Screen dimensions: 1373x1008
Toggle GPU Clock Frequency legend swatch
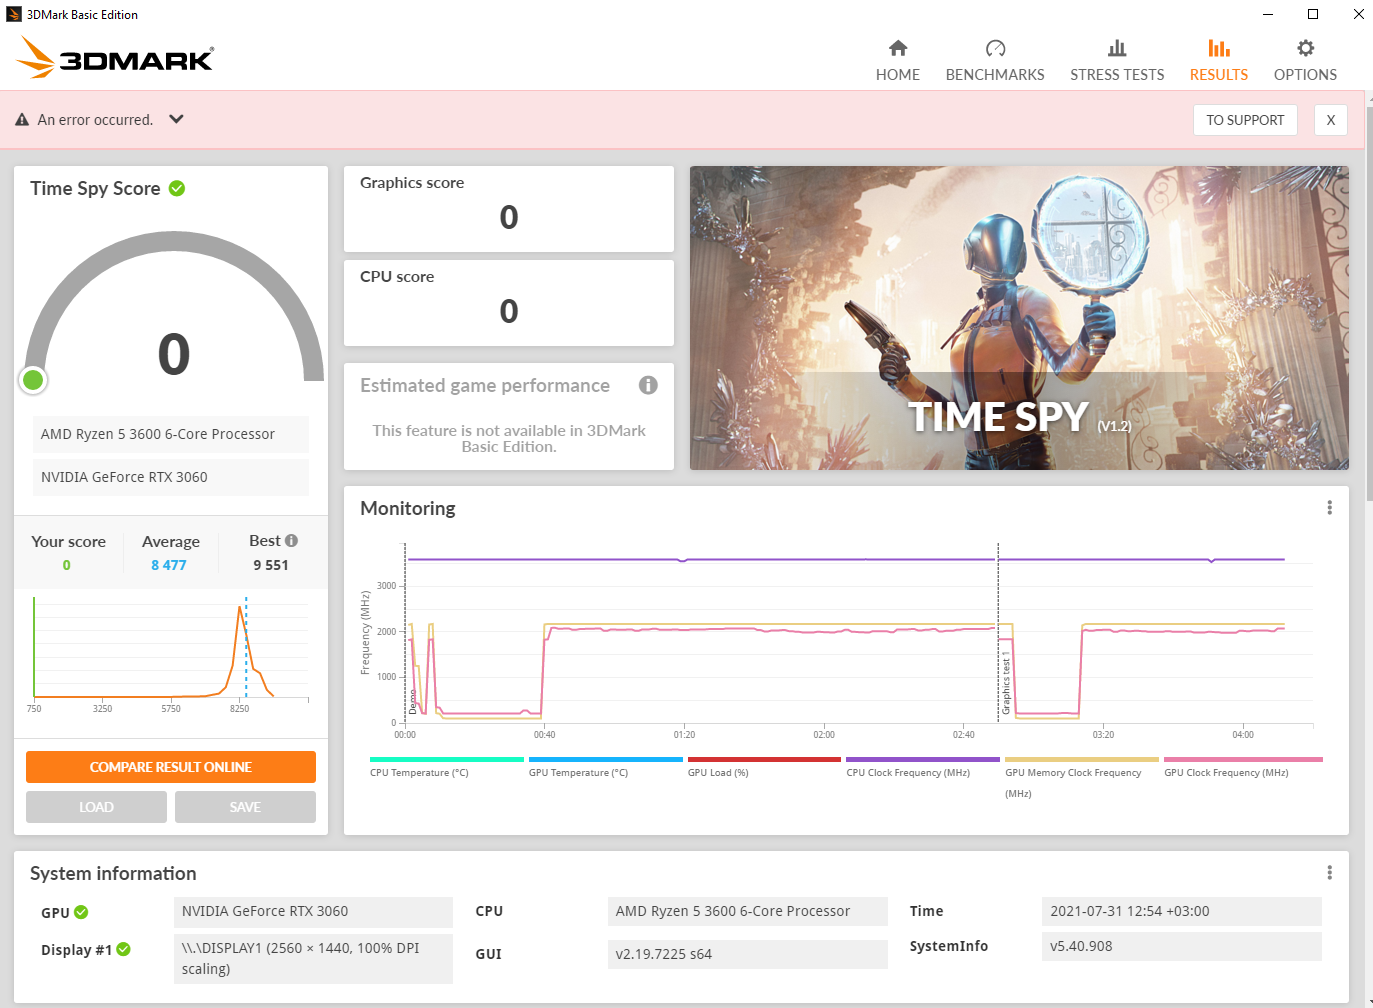(x=1243, y=760)
